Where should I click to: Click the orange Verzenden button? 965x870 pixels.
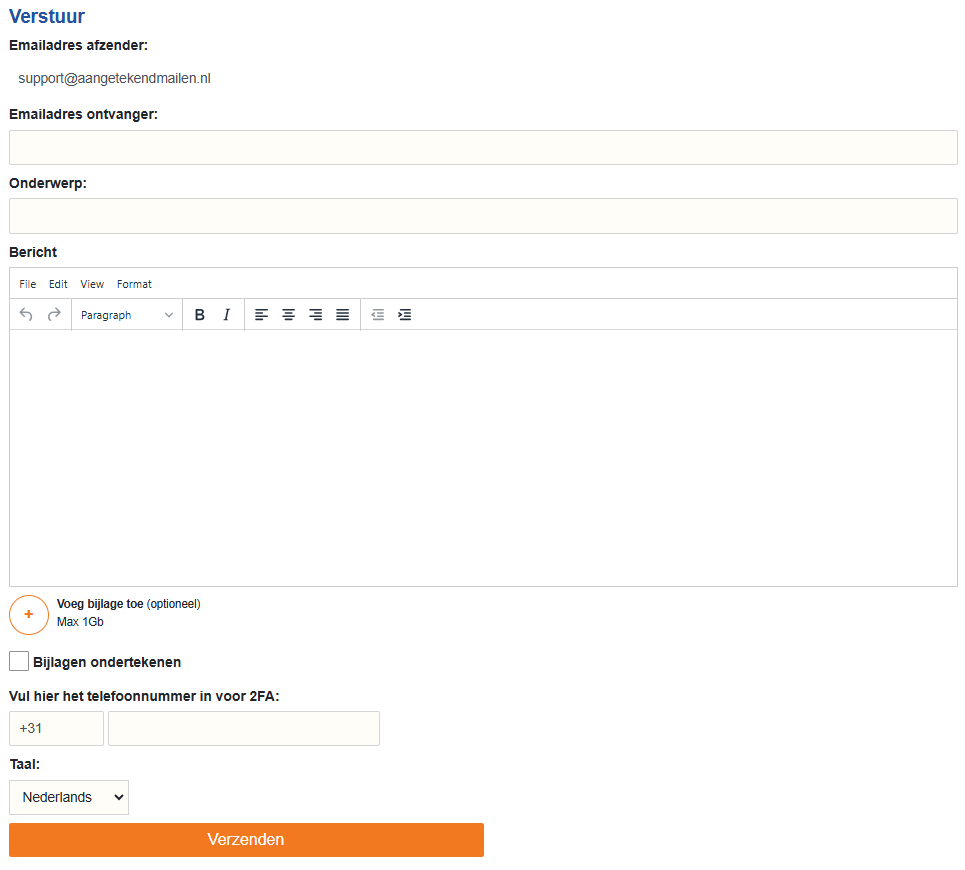click(x=246, y=840)
